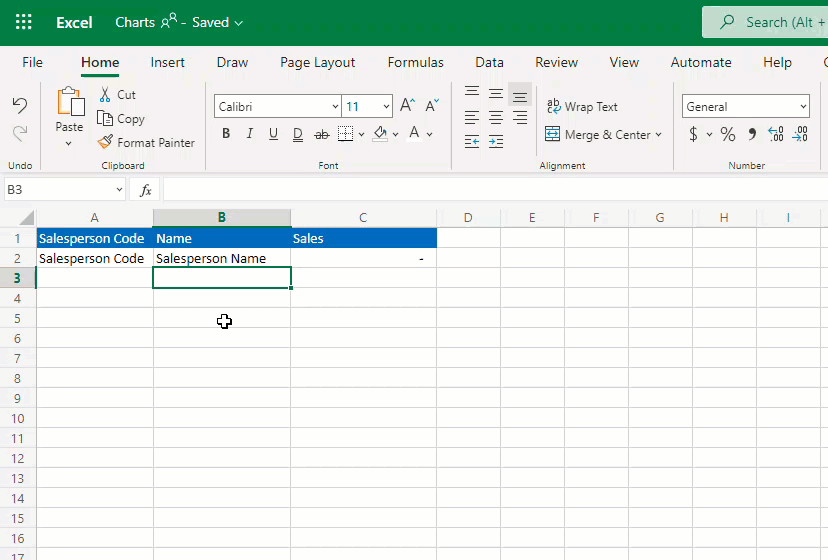Expand the font color dropdown arrow
Viewport: 828px width, 560px height.
pos(430,135)
